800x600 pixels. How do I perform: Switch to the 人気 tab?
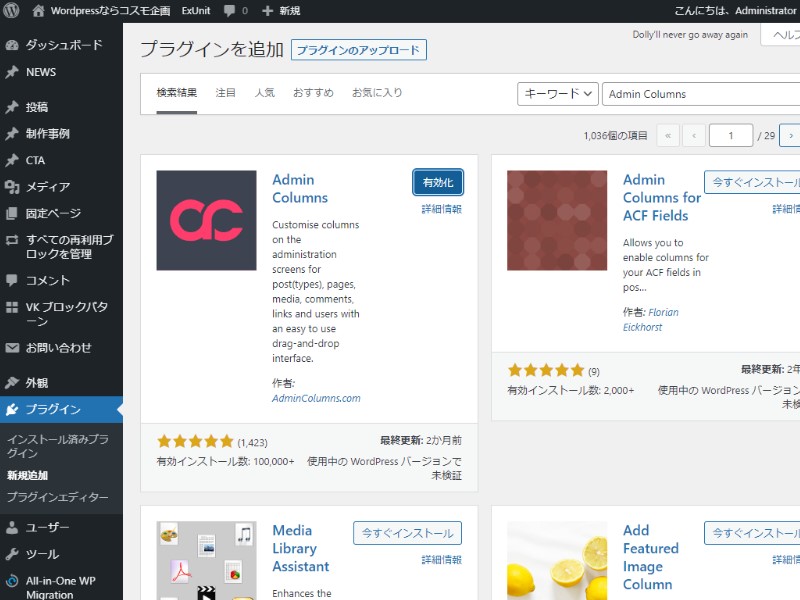click(x=264, y=93)
